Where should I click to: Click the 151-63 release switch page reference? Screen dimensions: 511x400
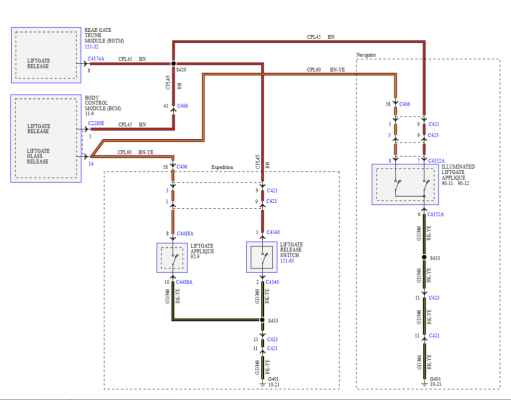pos(287,261)
